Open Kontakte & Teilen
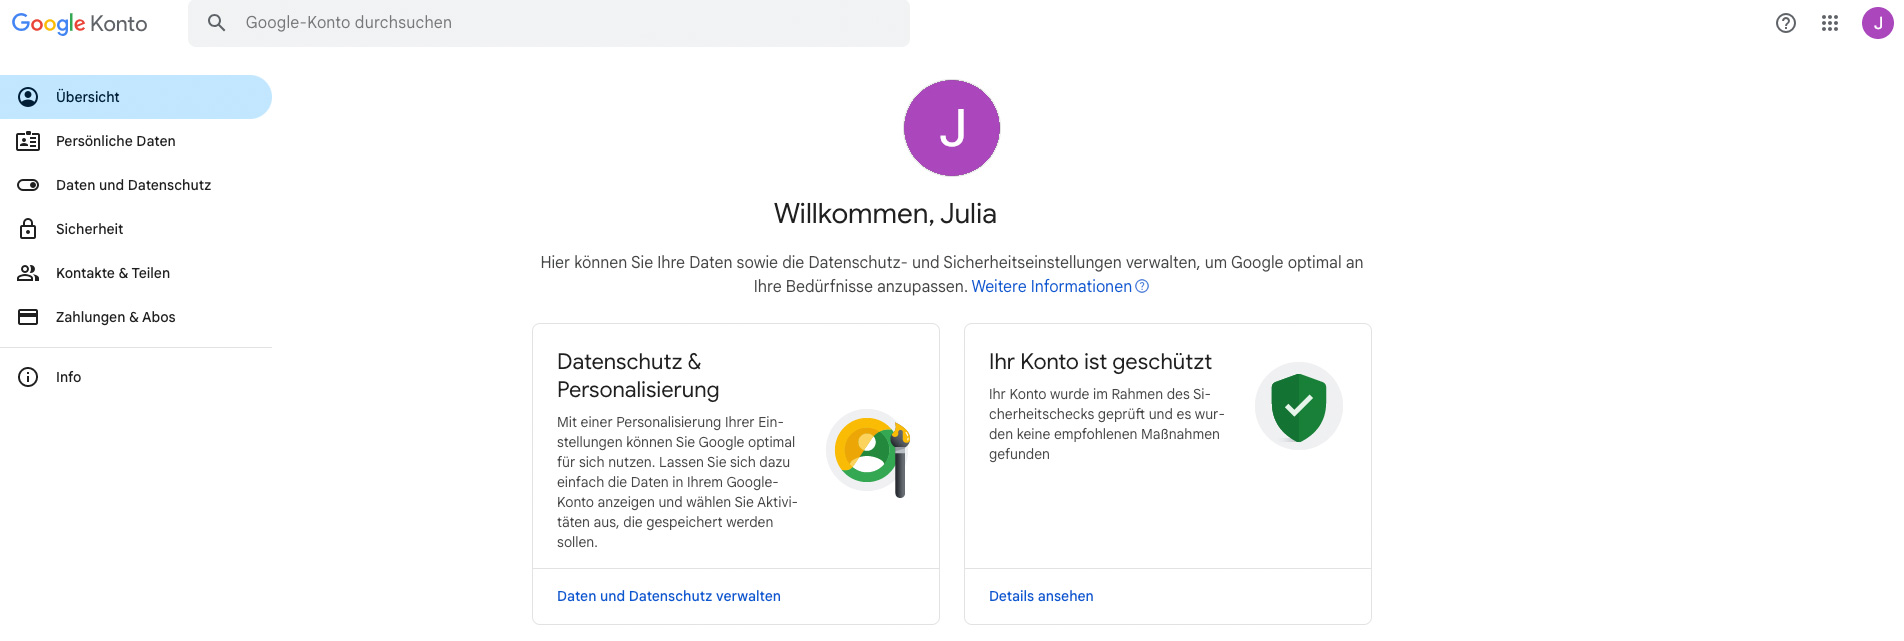The width and height of the screenshot is (1904, 641). click(136, 273)
